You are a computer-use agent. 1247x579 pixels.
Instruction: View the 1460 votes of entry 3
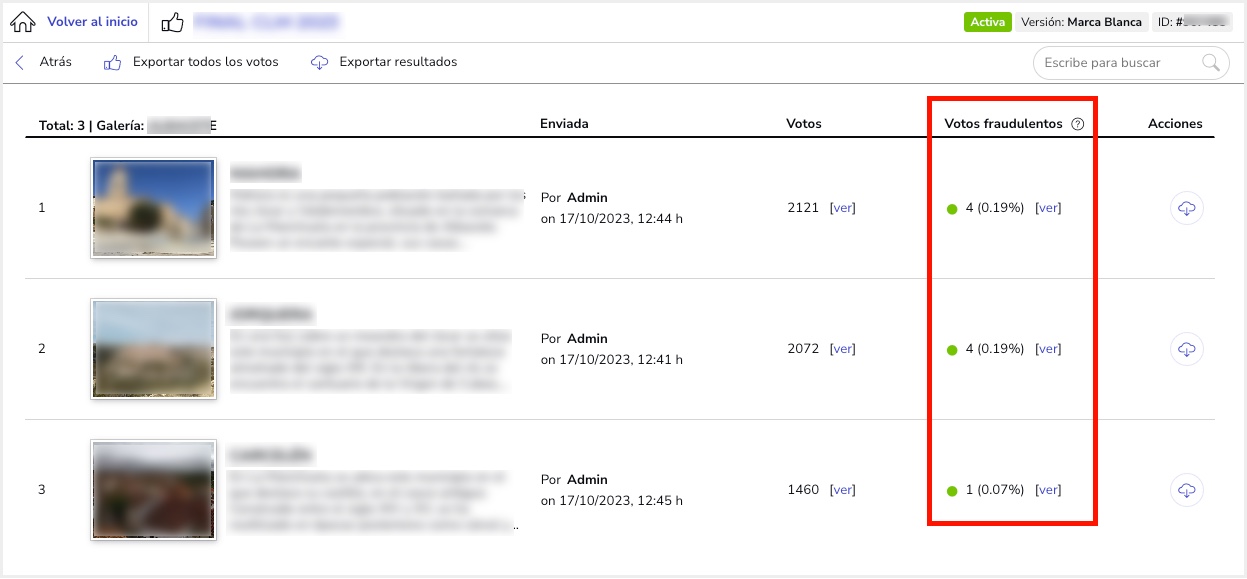coord(842,490)
